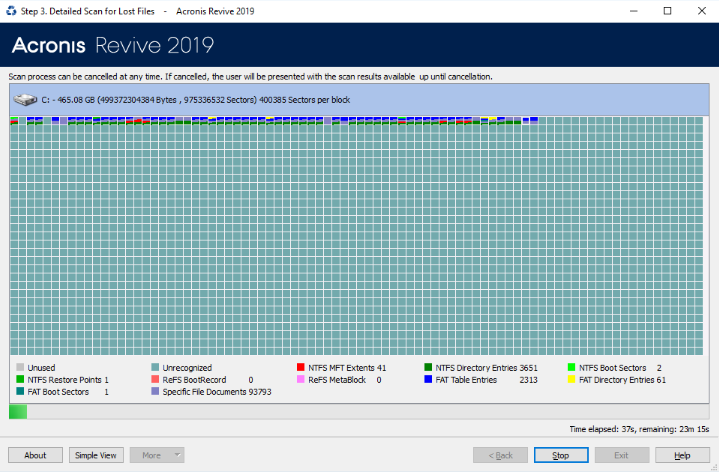The height and width of the screenshot is (472, 719).
Task: Click the greyed-out Back button
Action: 500,455
